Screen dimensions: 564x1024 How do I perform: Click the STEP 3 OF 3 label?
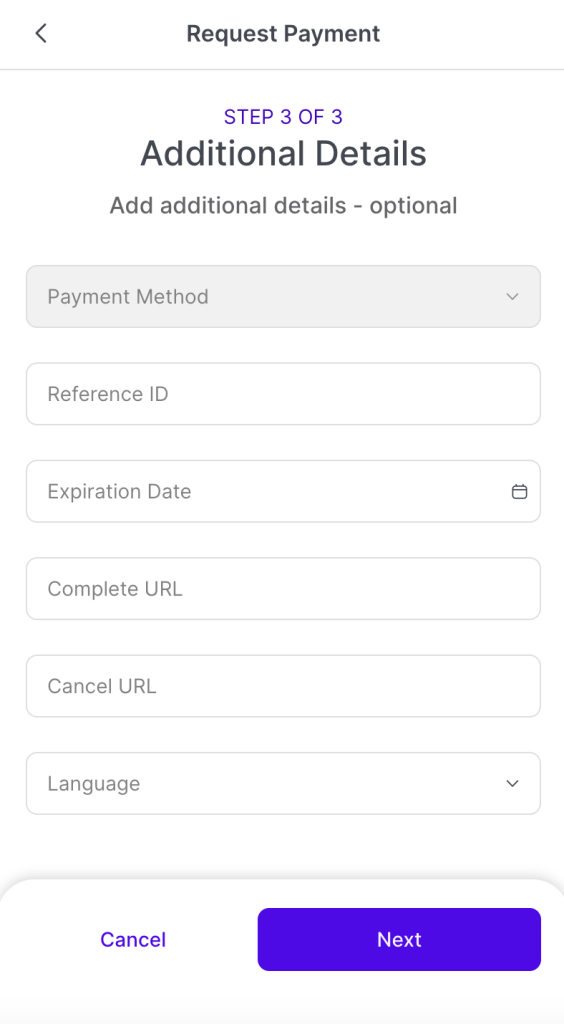[x=283, y=117]
